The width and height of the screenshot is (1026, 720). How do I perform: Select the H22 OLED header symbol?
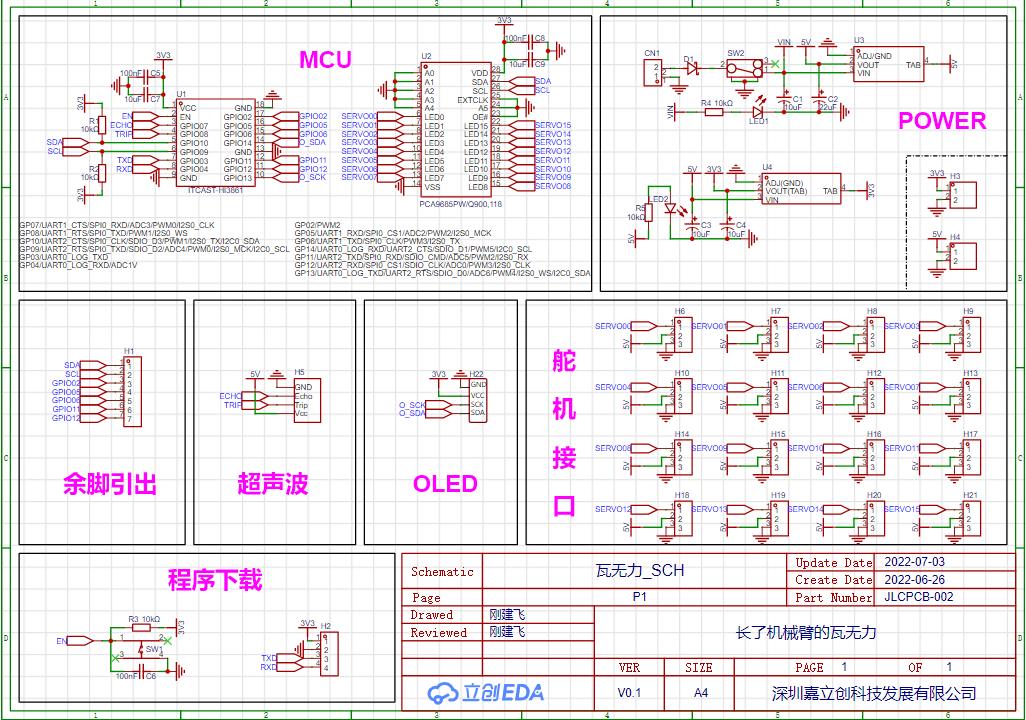(x=478, y=399)
